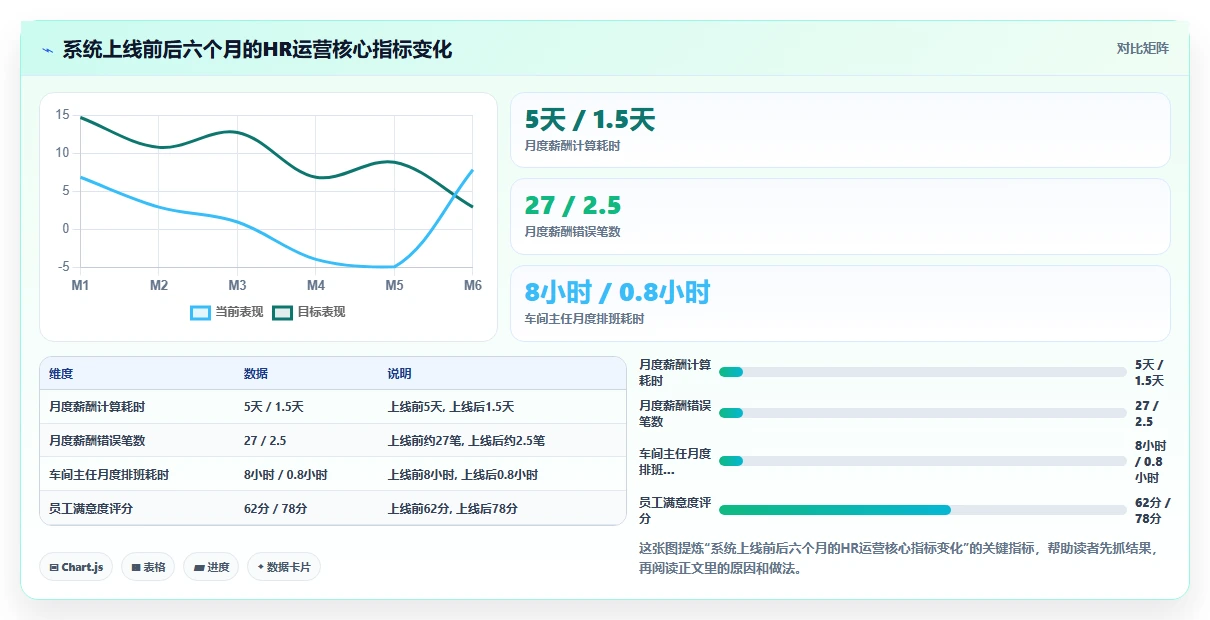The height and width of the screenshot is (620, 1210).
Task: Click the M3 x-axis label
Action: click(x=237, y=285)
